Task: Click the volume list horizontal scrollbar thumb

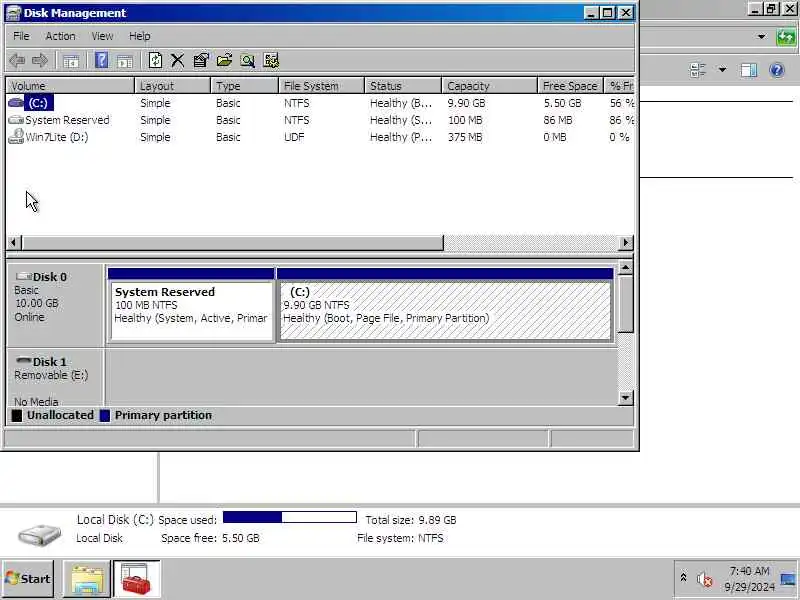Action: pyautogui.click(x=233, y=243)
